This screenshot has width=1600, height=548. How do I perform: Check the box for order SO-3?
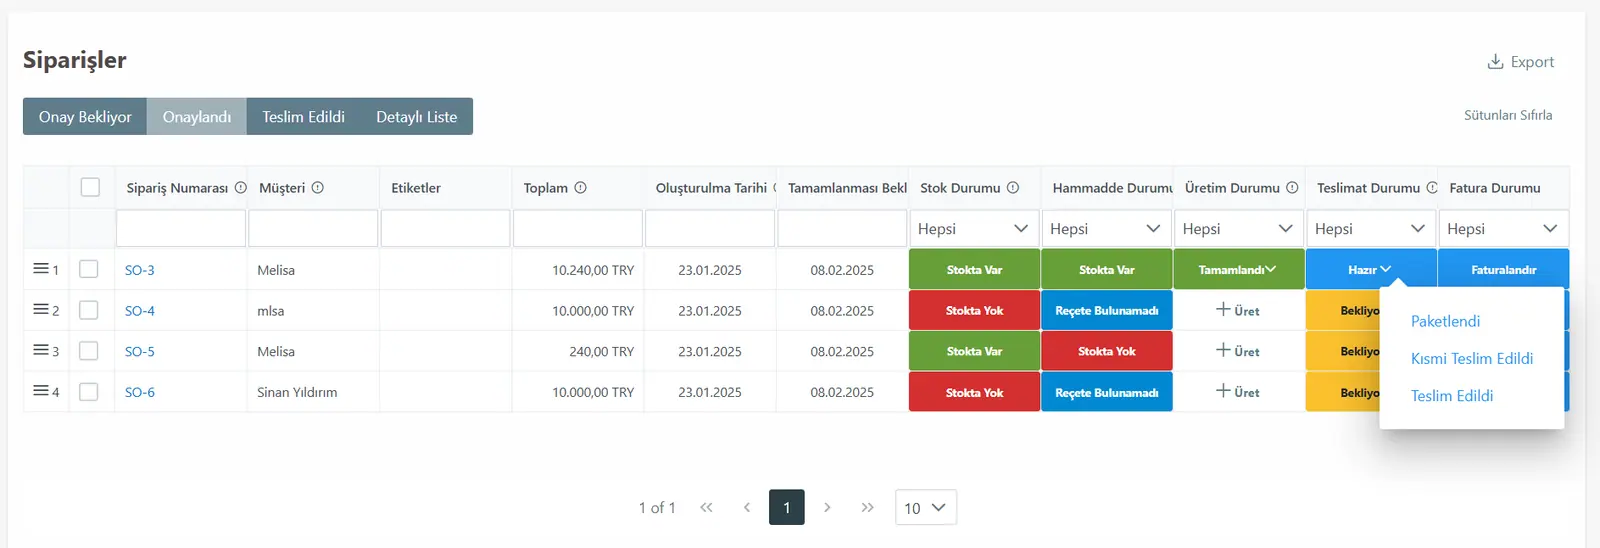point(89,269)
